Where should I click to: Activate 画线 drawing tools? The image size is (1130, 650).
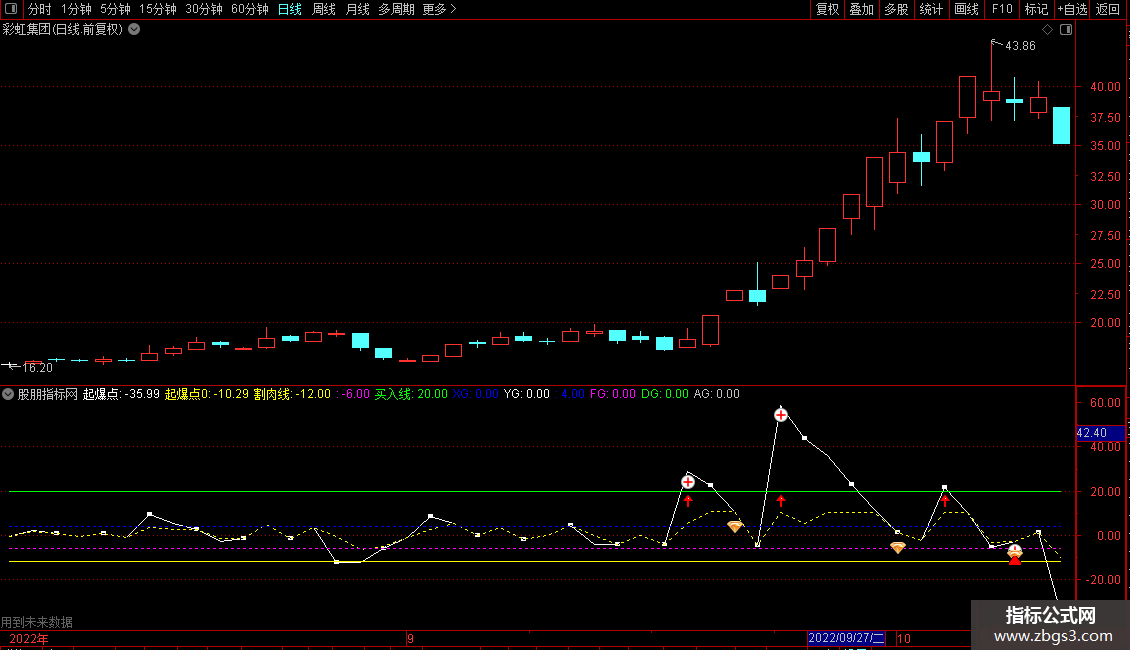966,9
